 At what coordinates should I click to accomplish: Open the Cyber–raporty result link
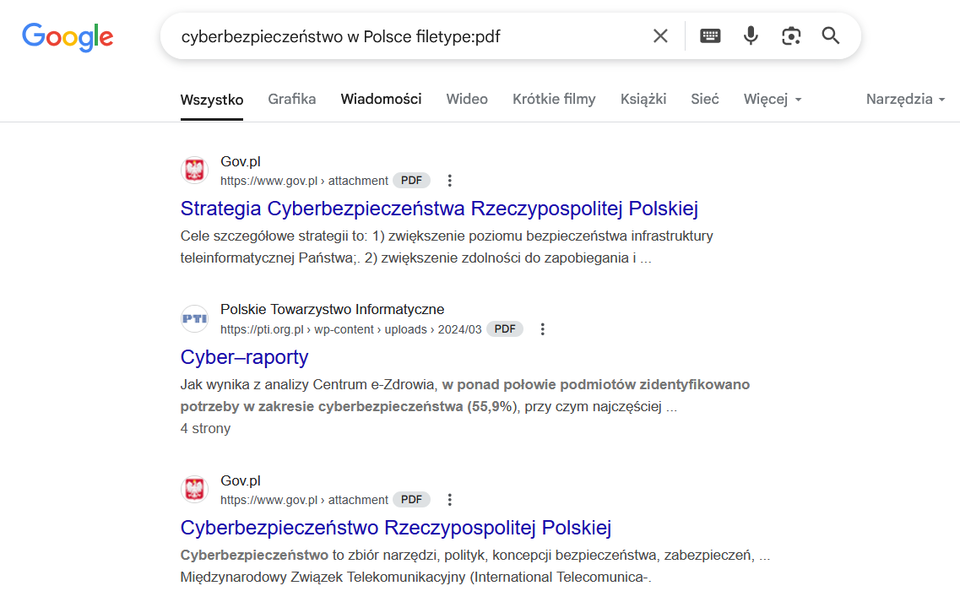(x=243, y=357)
